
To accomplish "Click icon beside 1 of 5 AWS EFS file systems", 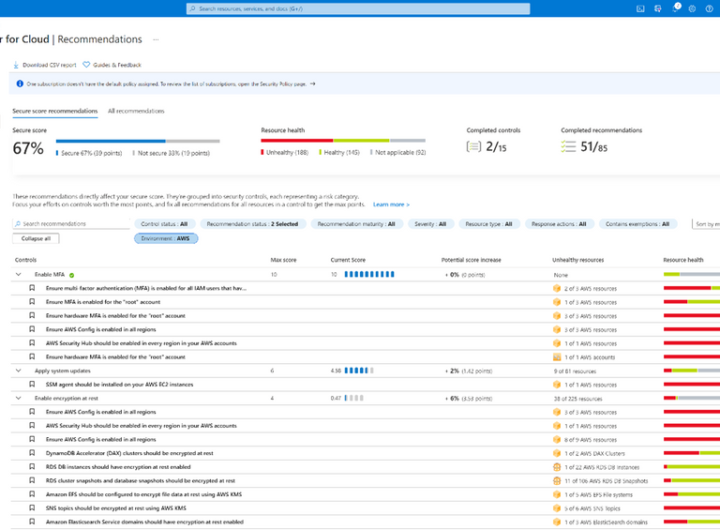I will 557,495.
